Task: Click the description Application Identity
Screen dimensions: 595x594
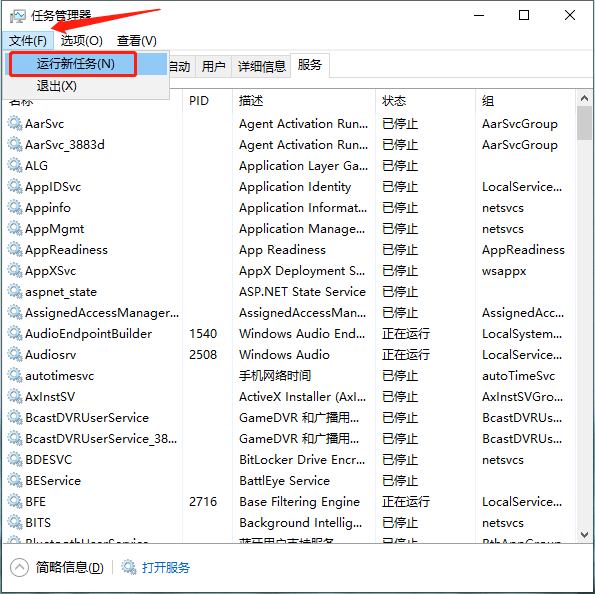Action: click(295, 187)
